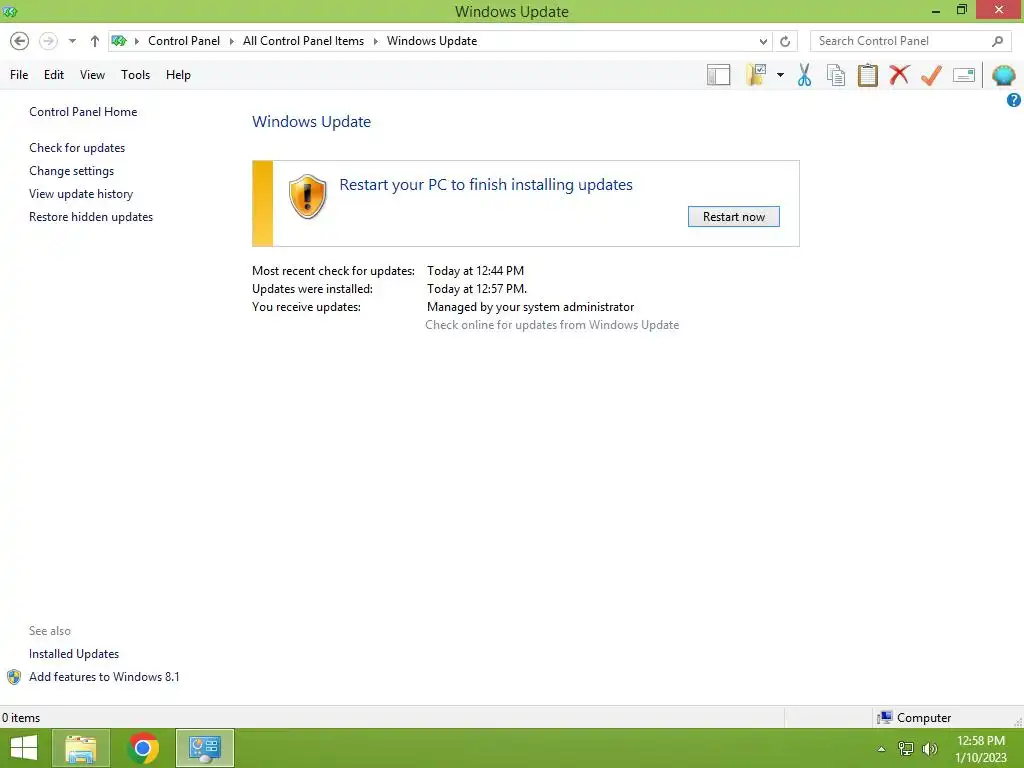This screenshot has height=768, width=1024.
Task: Open Add features to Windows 8.1
Action: point(104,677)
